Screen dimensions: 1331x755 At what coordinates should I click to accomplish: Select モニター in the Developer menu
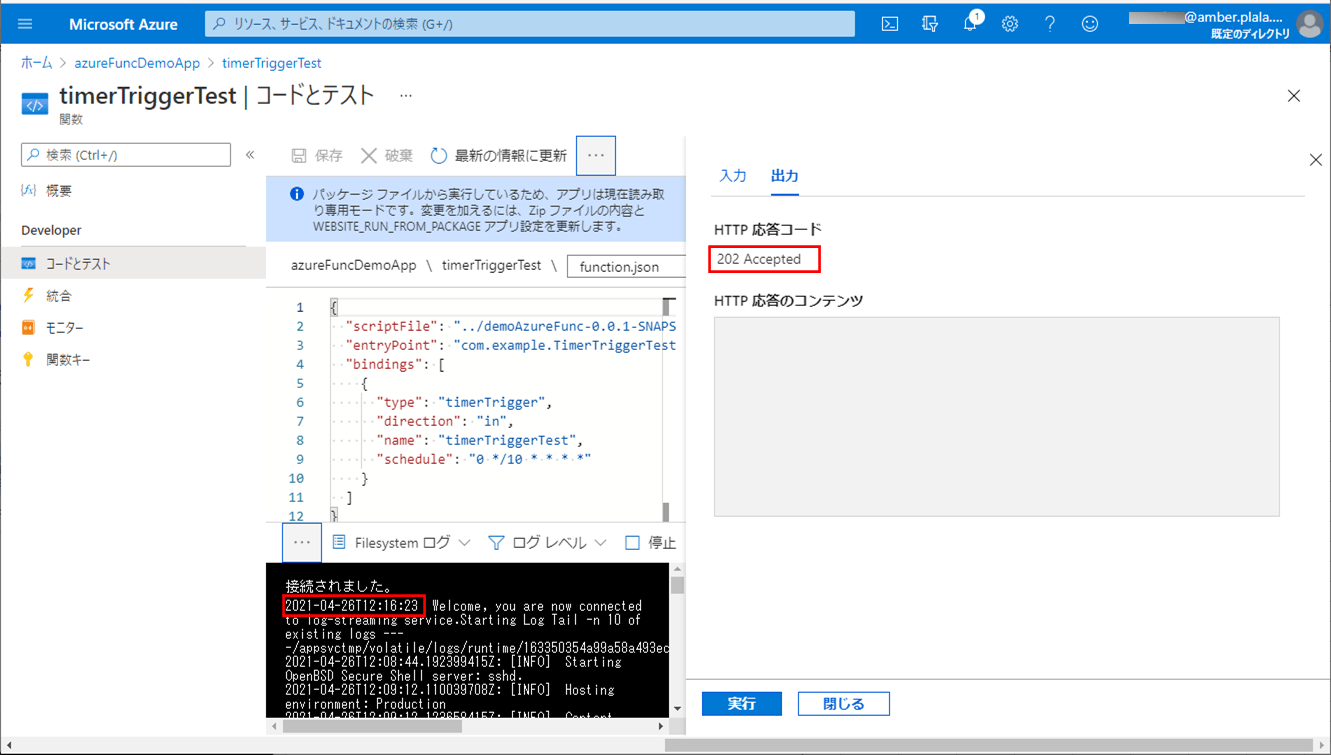click(x=65, y=328)
